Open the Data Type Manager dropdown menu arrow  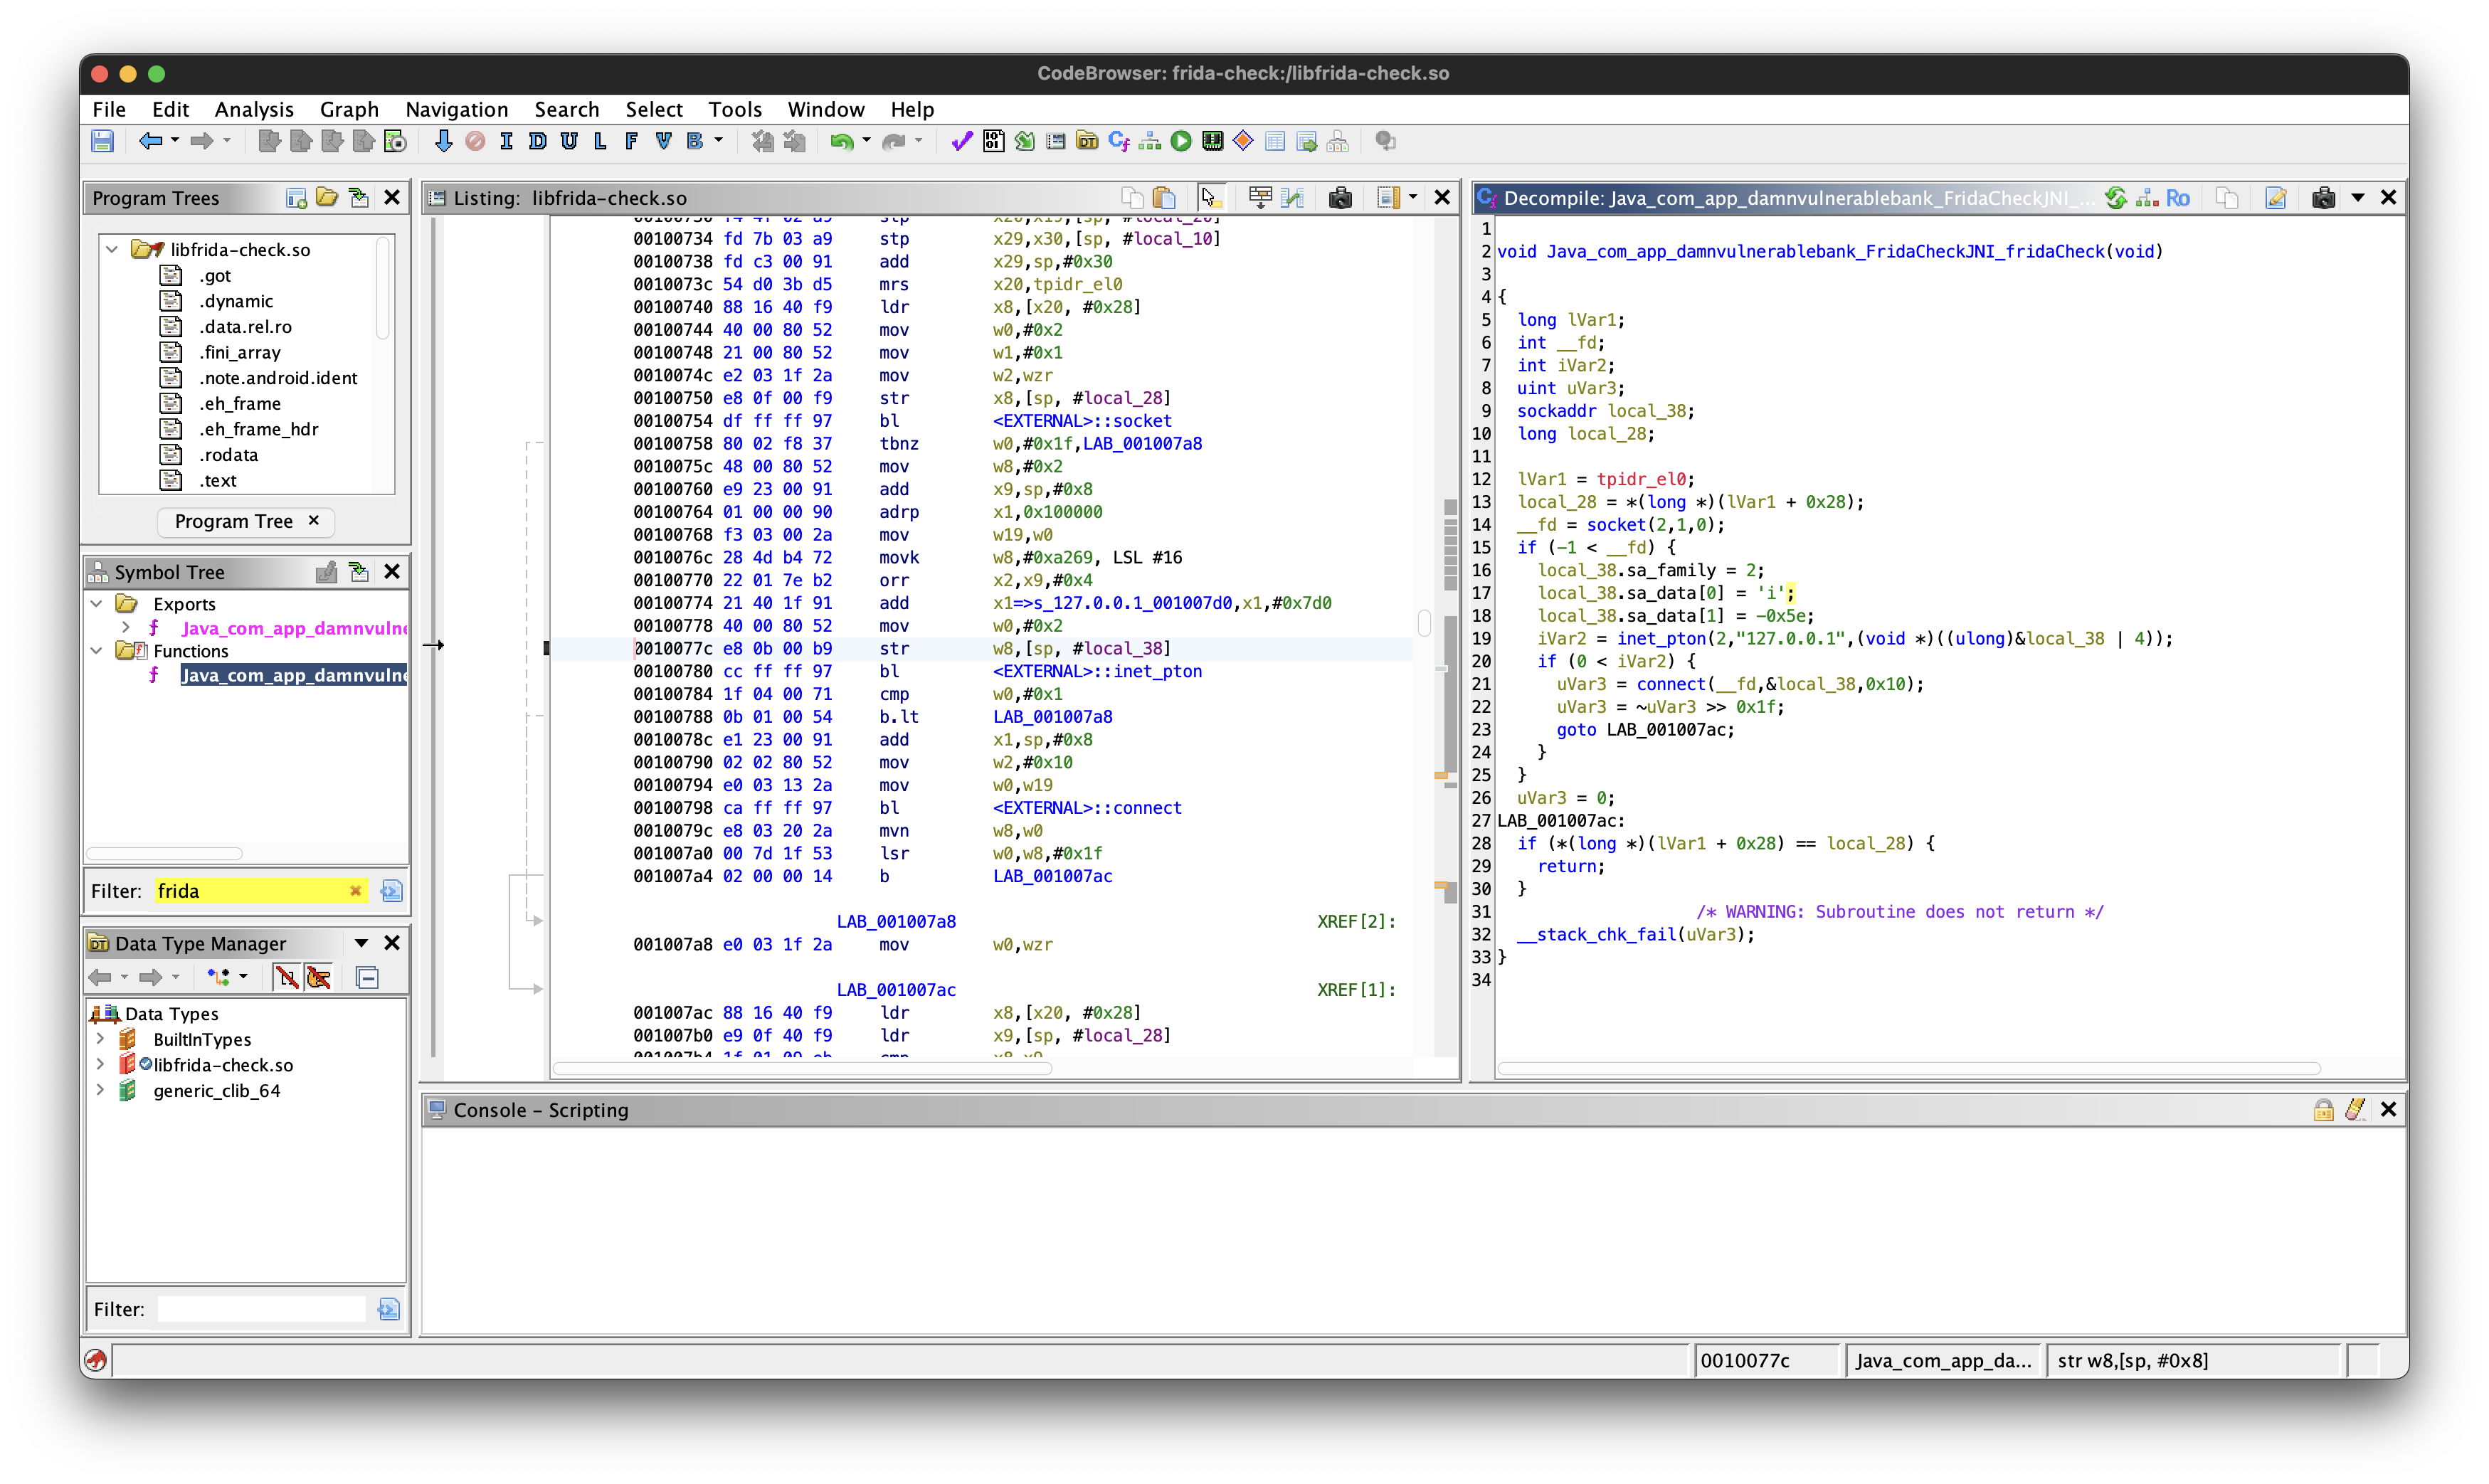[361, 943]
